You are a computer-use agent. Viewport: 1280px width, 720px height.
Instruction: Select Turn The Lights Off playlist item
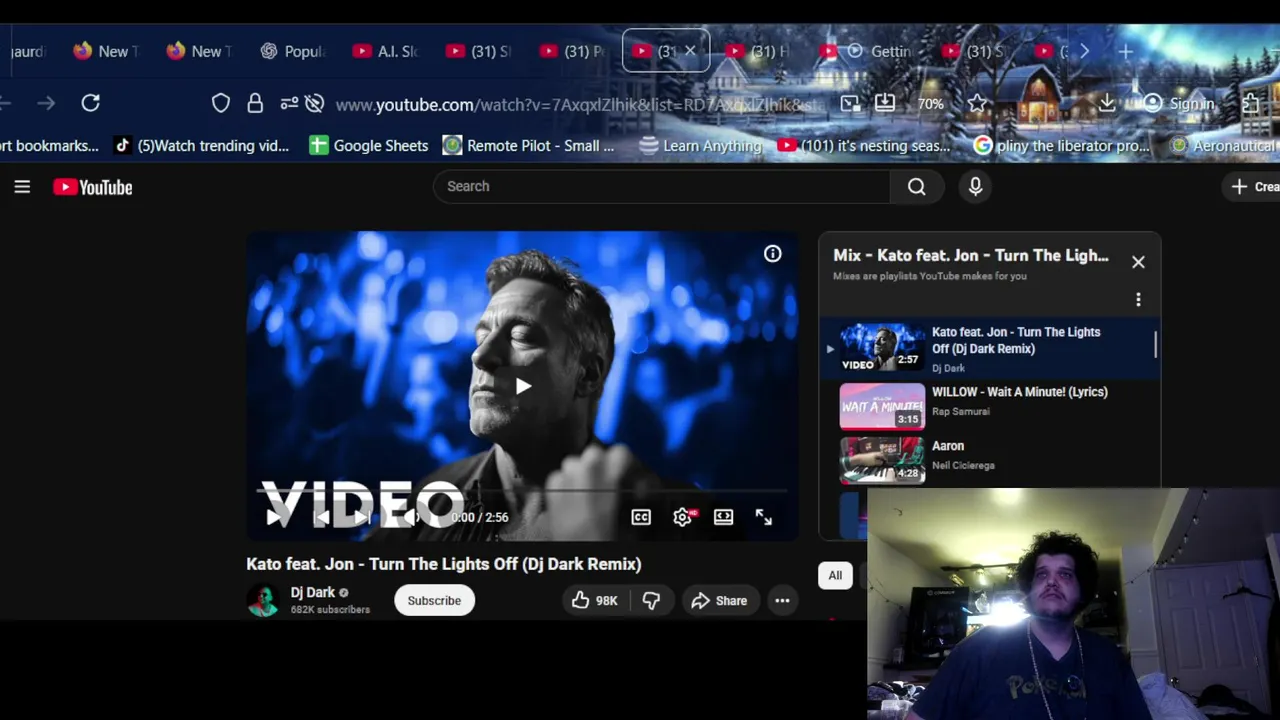(x=990, y=349)
